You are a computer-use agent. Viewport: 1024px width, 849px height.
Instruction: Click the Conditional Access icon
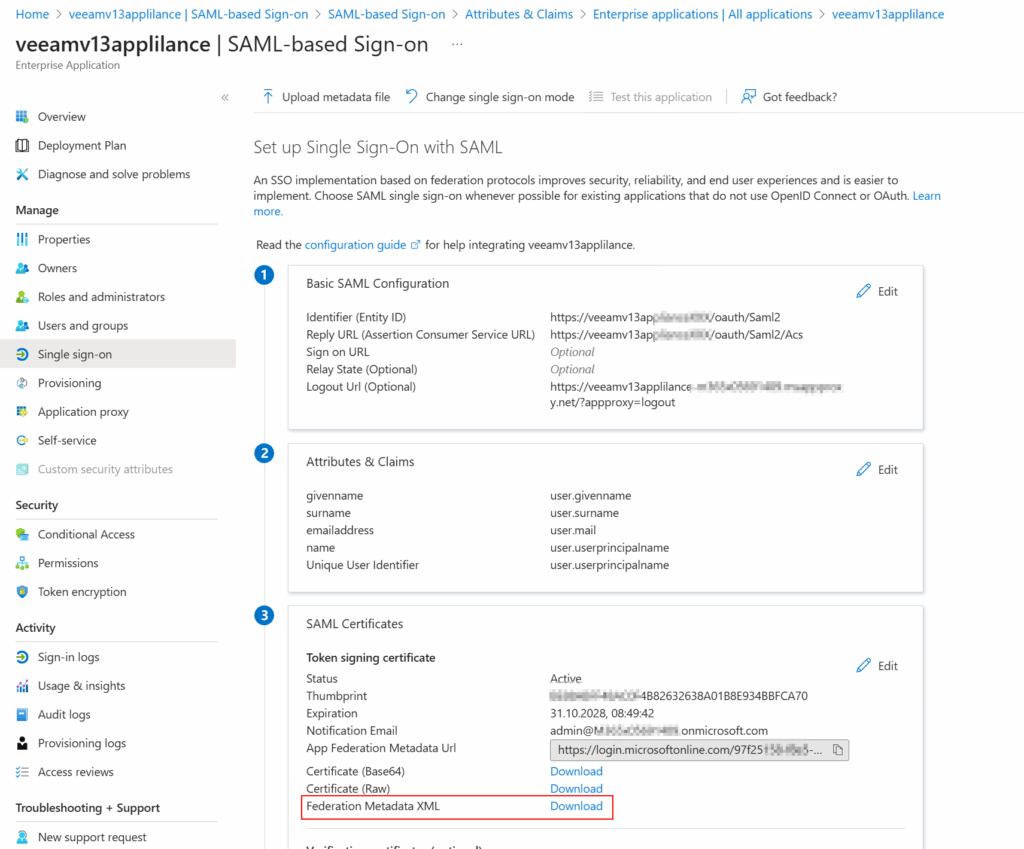pyautogui.click(x=22, y=534)
